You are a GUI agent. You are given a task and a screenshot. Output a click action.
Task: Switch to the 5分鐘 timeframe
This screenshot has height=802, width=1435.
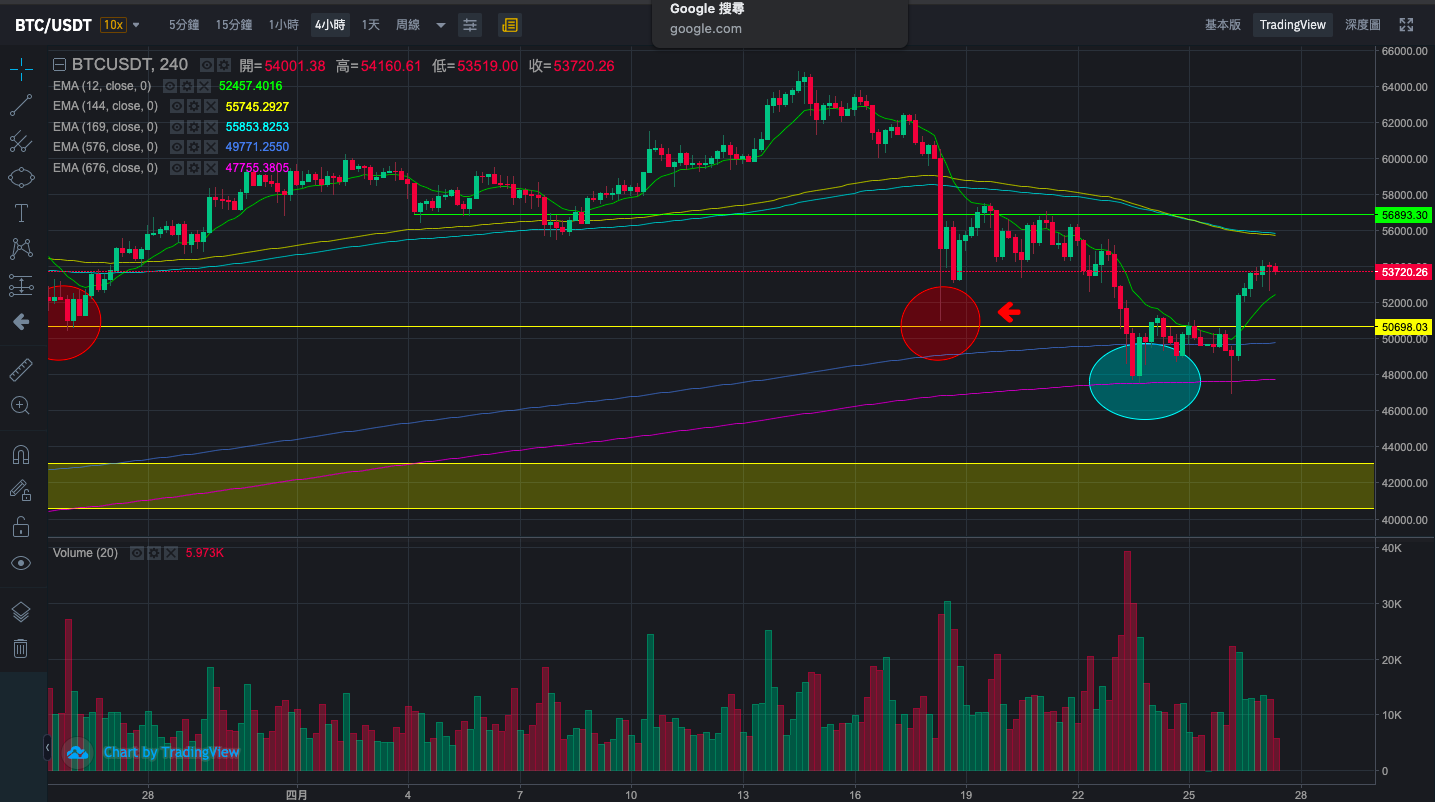pyautogui.click(x=184, y=24)
